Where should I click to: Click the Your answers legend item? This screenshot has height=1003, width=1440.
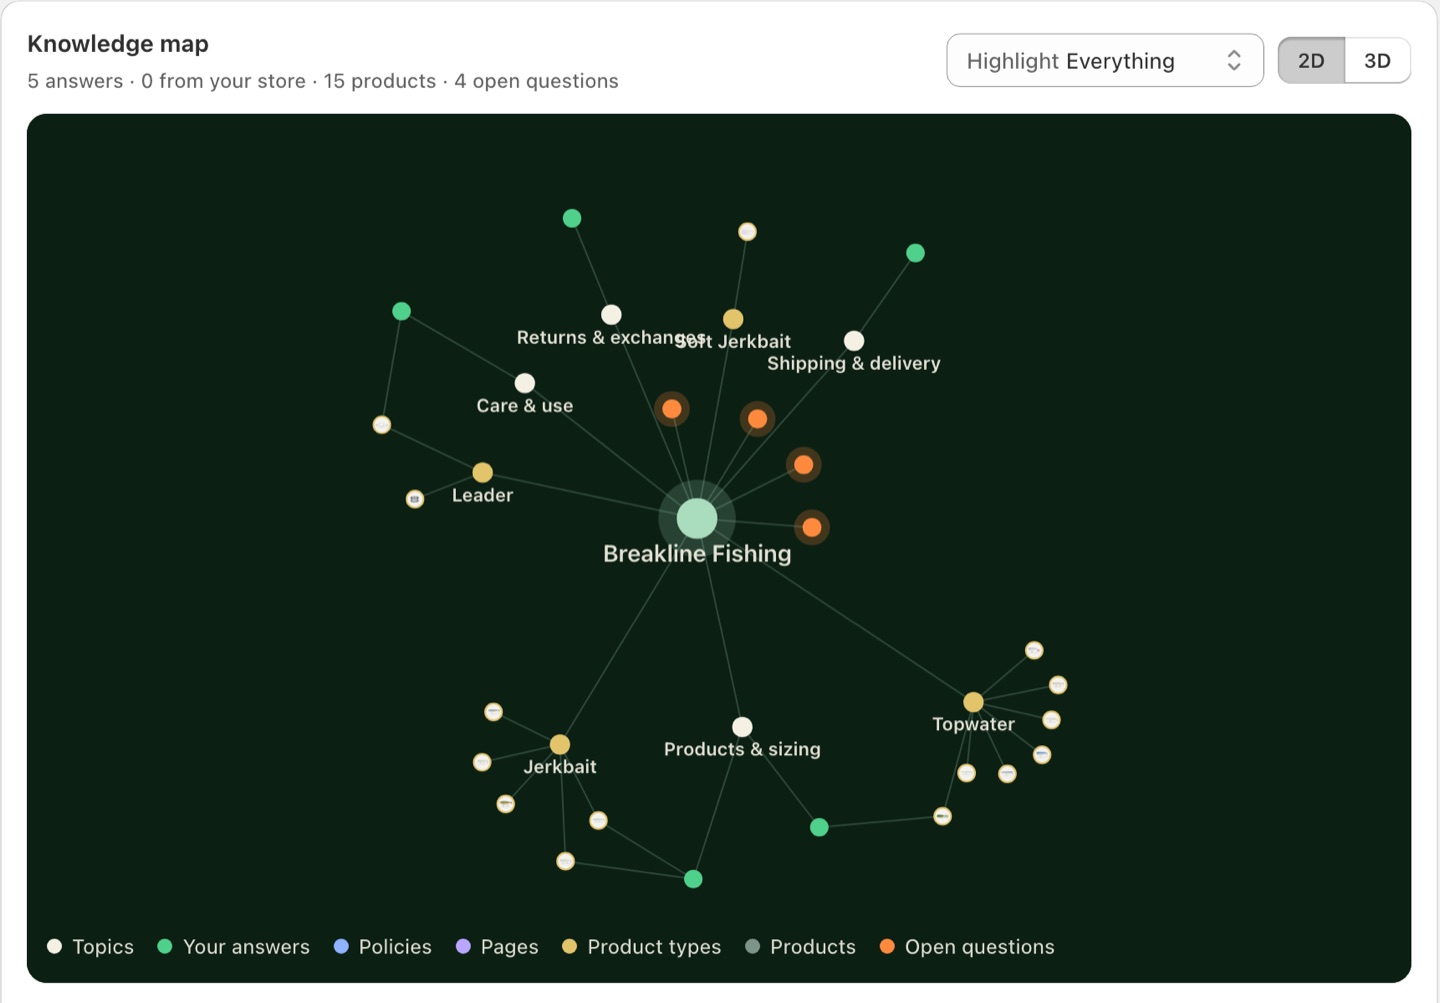click(234, 947)
